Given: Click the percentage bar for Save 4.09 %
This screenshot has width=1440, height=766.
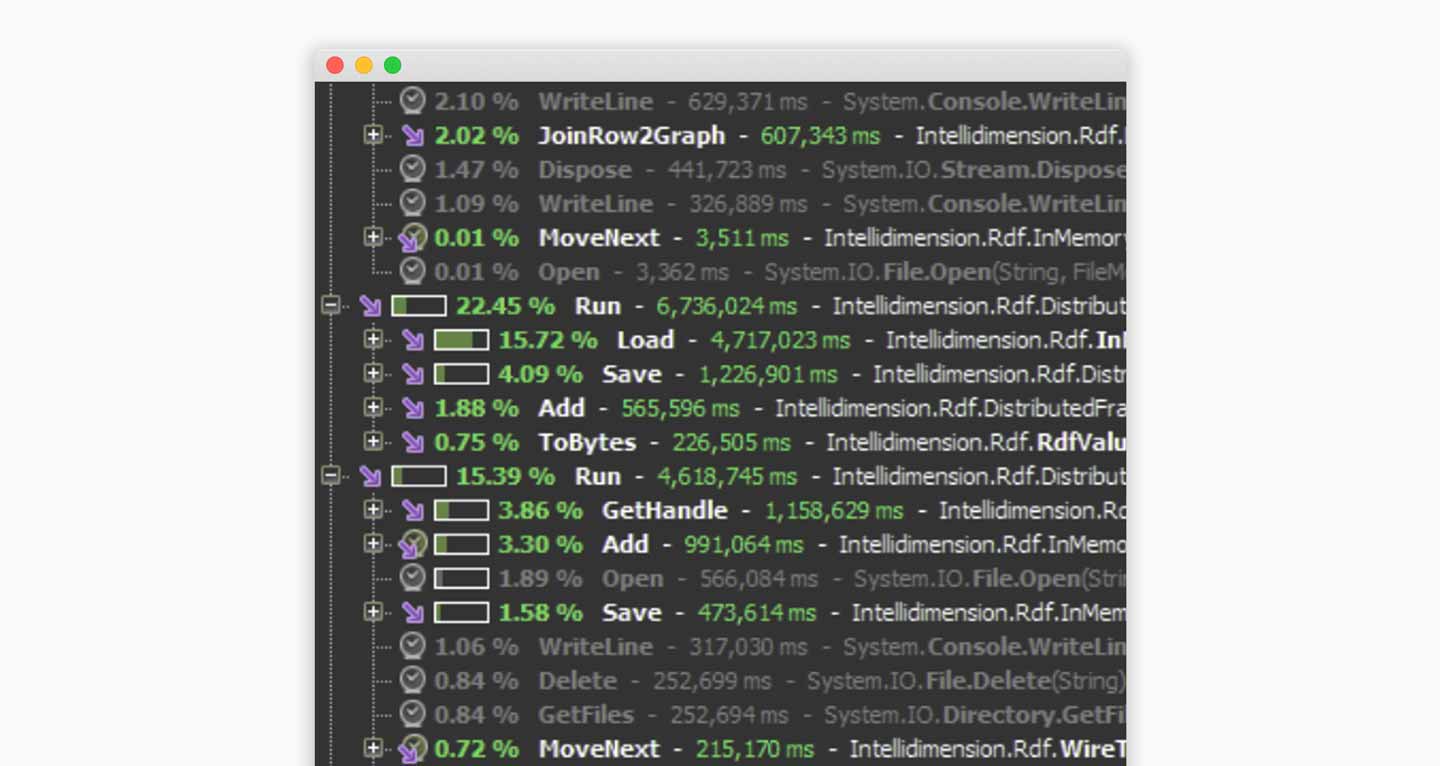Looking at the screenshot, I should pyautogui.click(x=462, y=374).
